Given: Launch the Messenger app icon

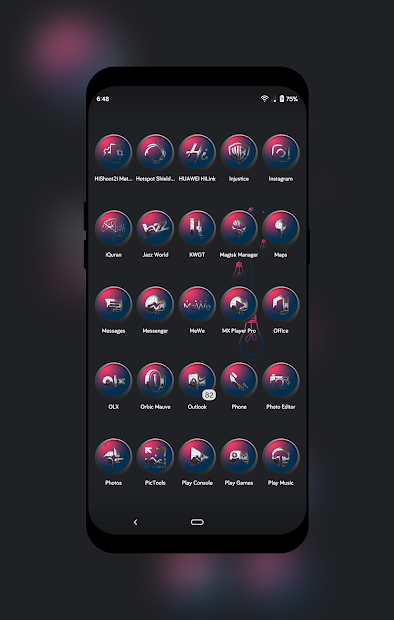Looking at the screenshot, I should click(x=155, y=304).
